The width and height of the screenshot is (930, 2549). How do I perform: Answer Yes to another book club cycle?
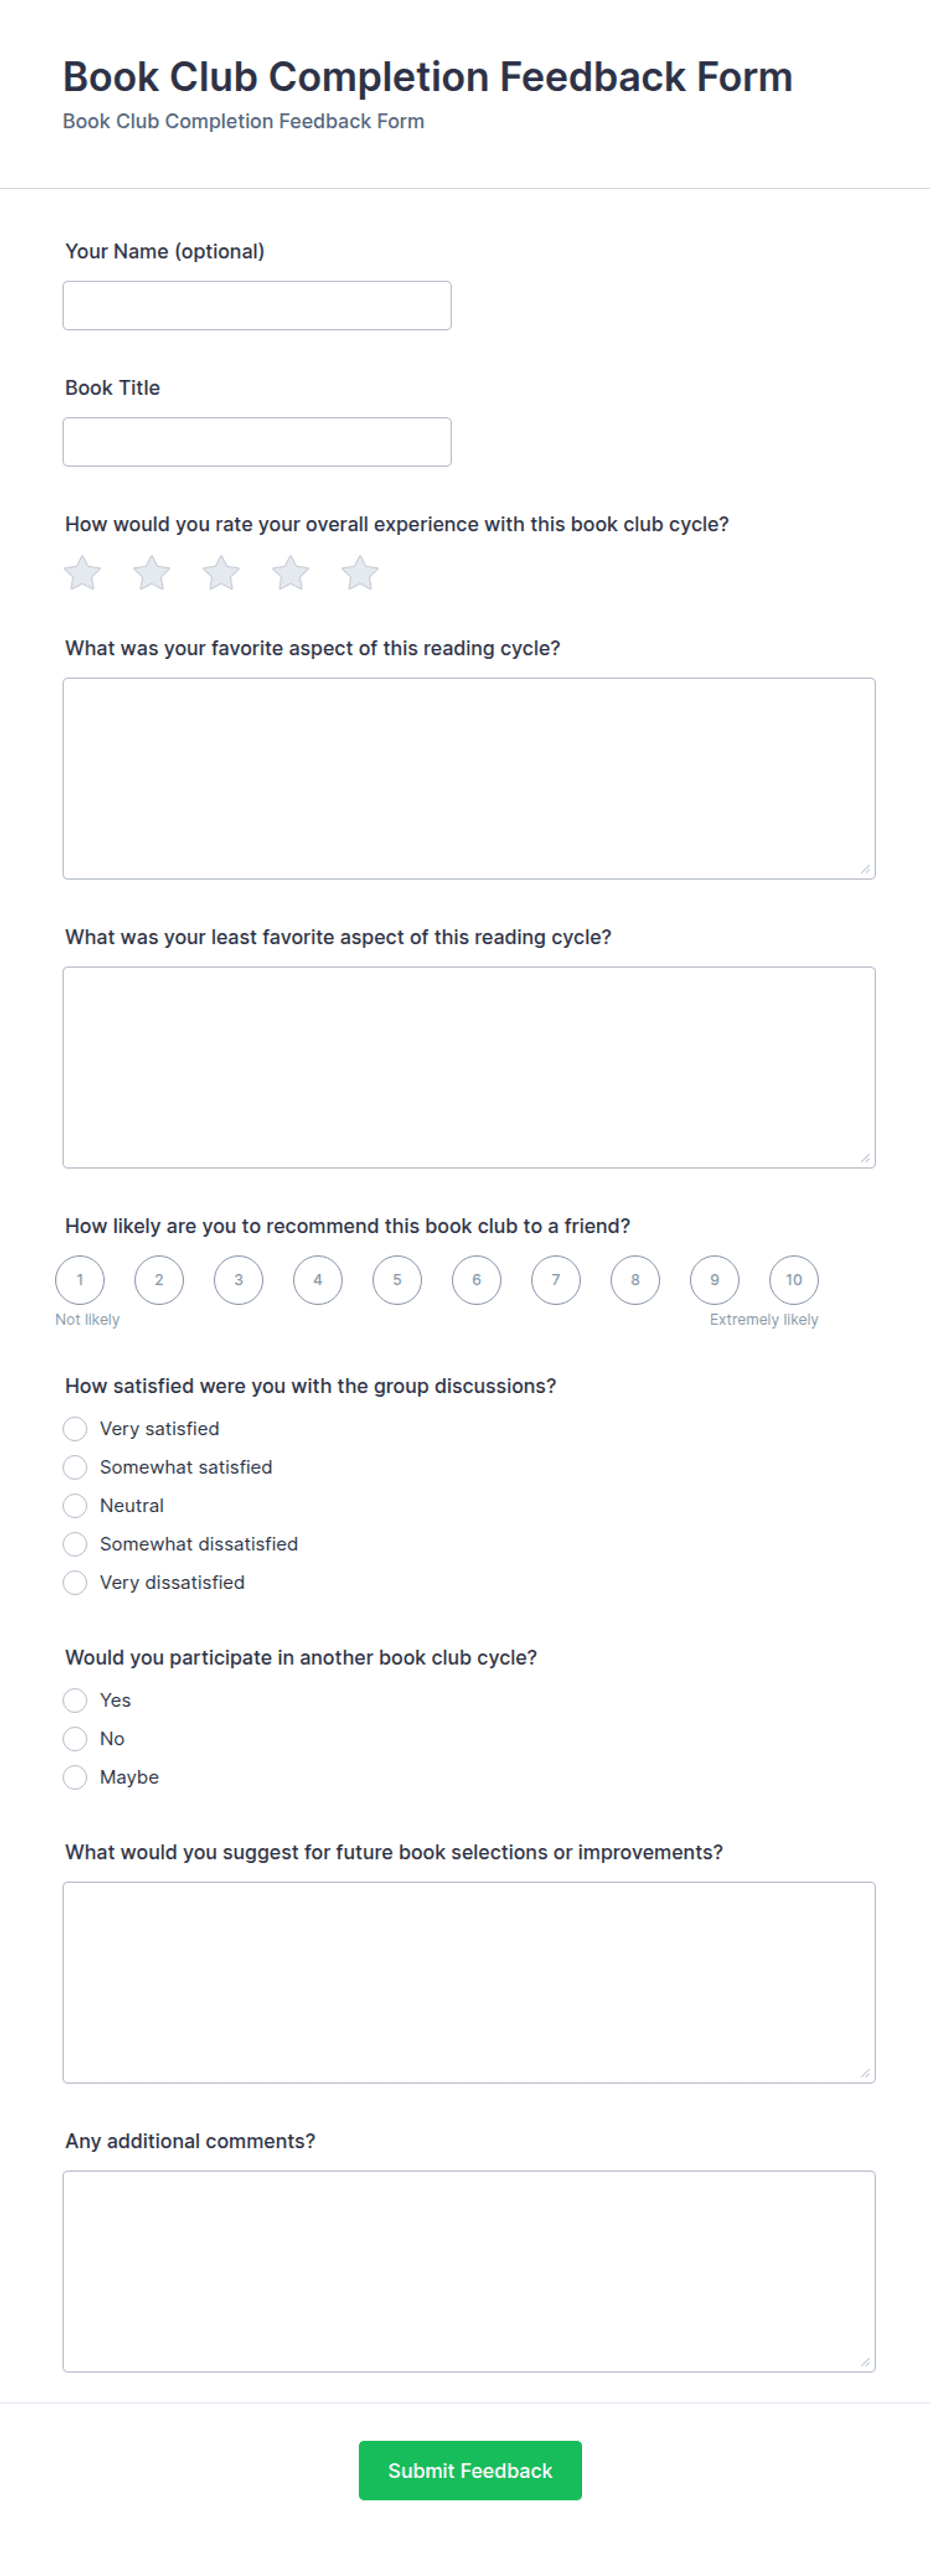point(75,1699)
